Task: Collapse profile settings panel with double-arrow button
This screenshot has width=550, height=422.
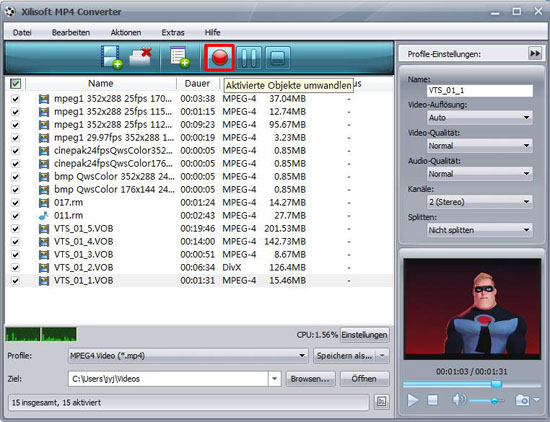Action: (x=535, y=53)
